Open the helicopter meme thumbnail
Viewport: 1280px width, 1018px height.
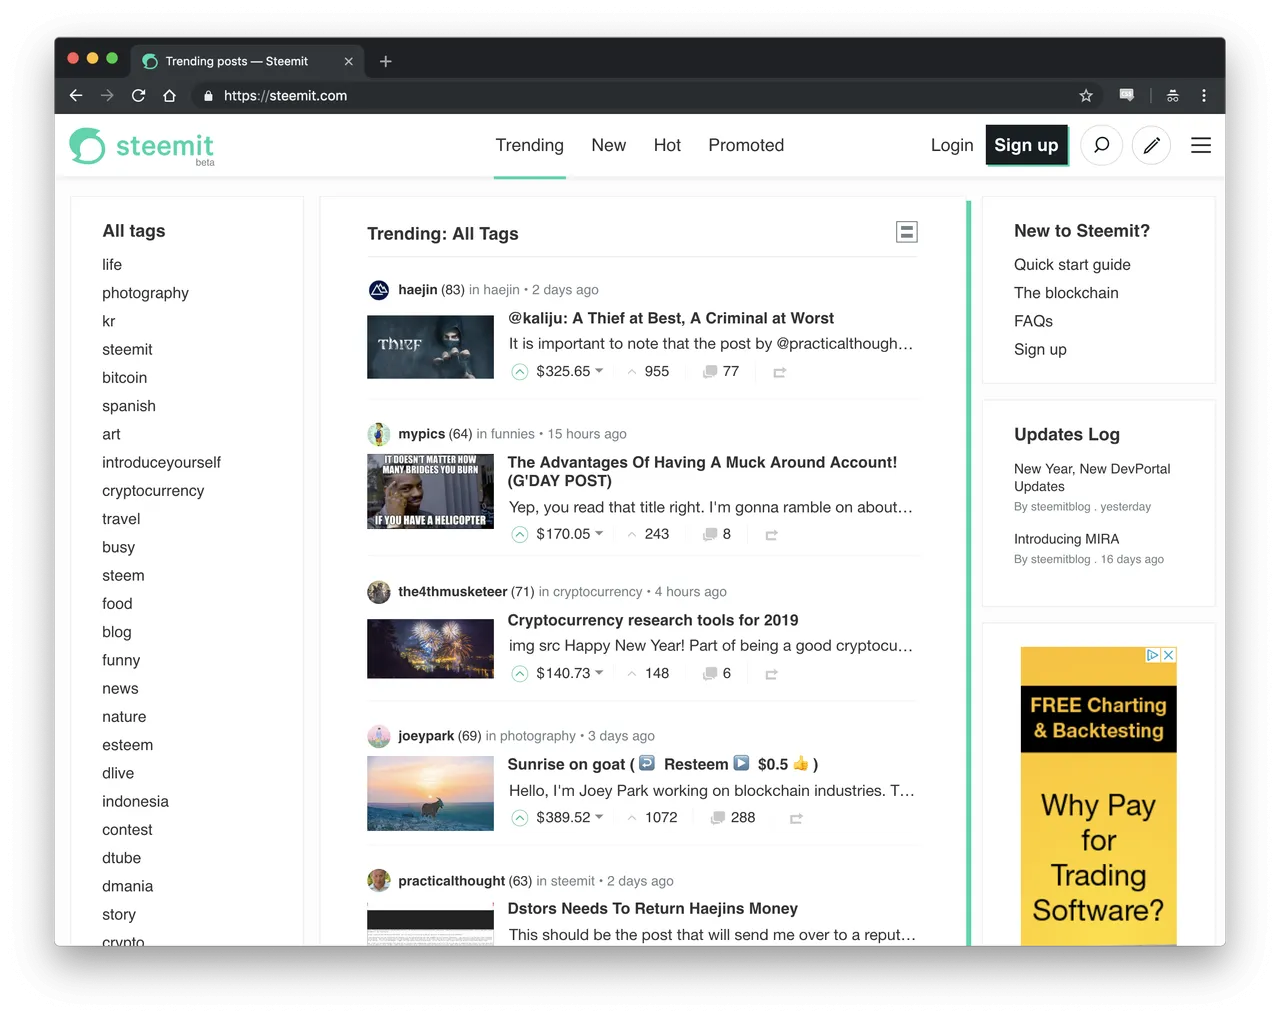[x=430, y=491]
